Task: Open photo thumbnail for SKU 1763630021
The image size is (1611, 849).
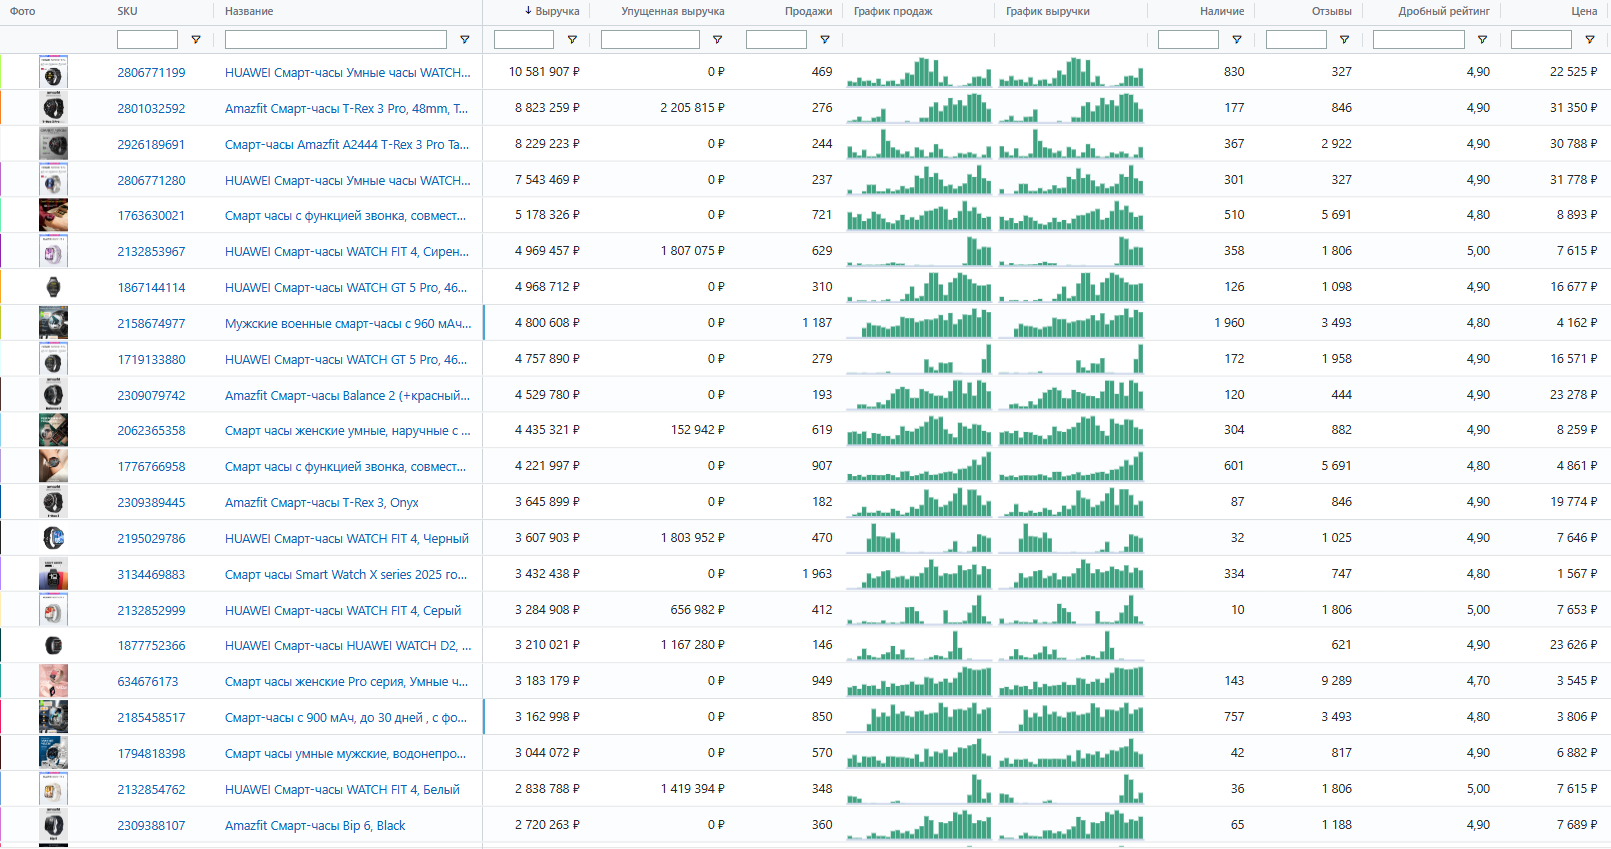Action: click(x=53, y=216)
